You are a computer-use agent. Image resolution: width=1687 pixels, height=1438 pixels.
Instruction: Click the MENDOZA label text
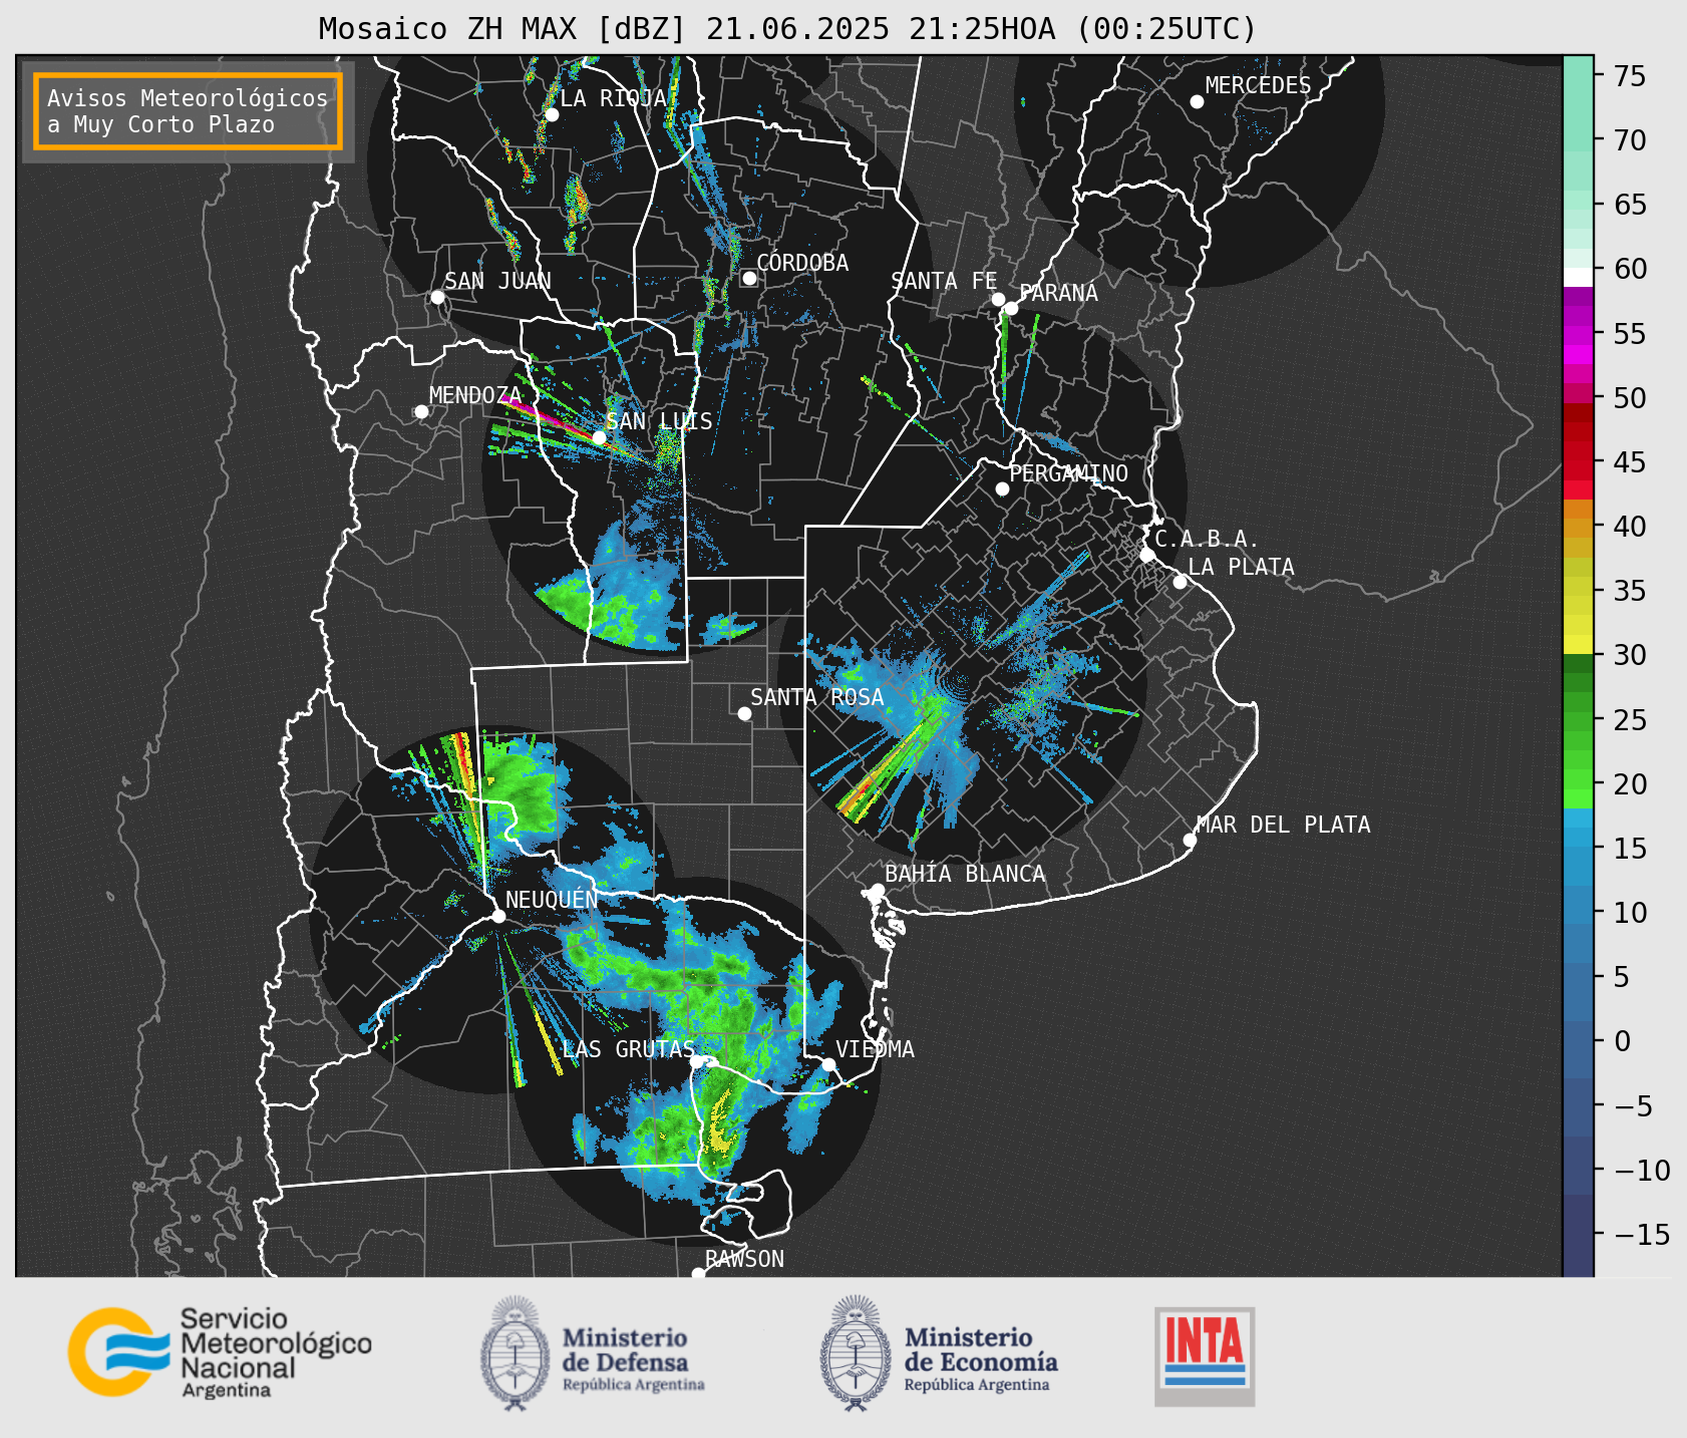(476, 395)
